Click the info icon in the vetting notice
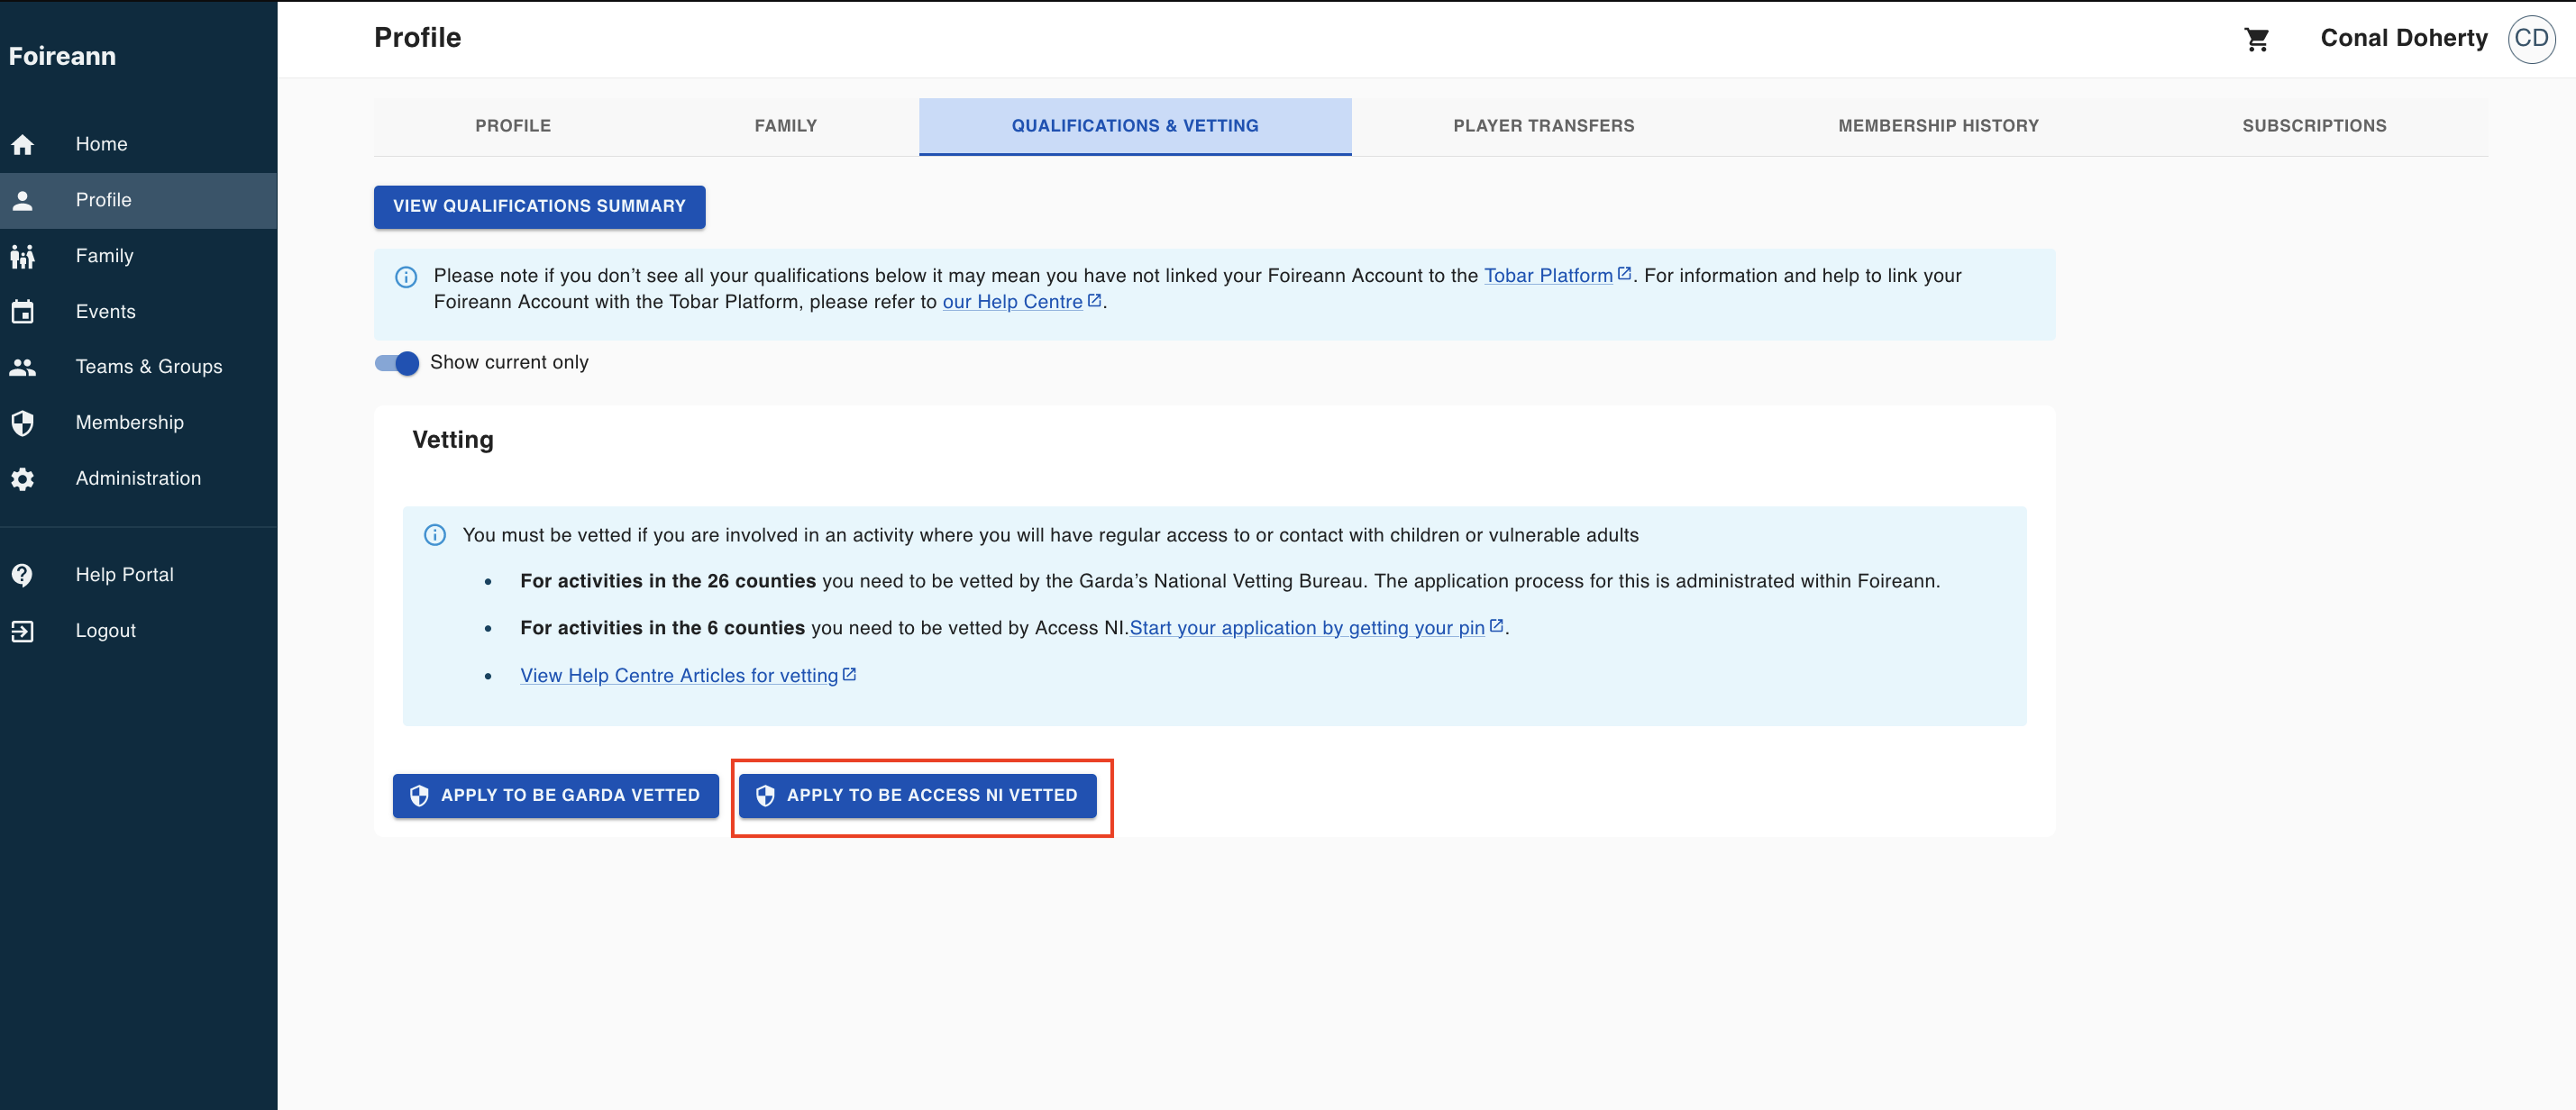Viewport: 2576px width, 1110px height. point(435,535)
